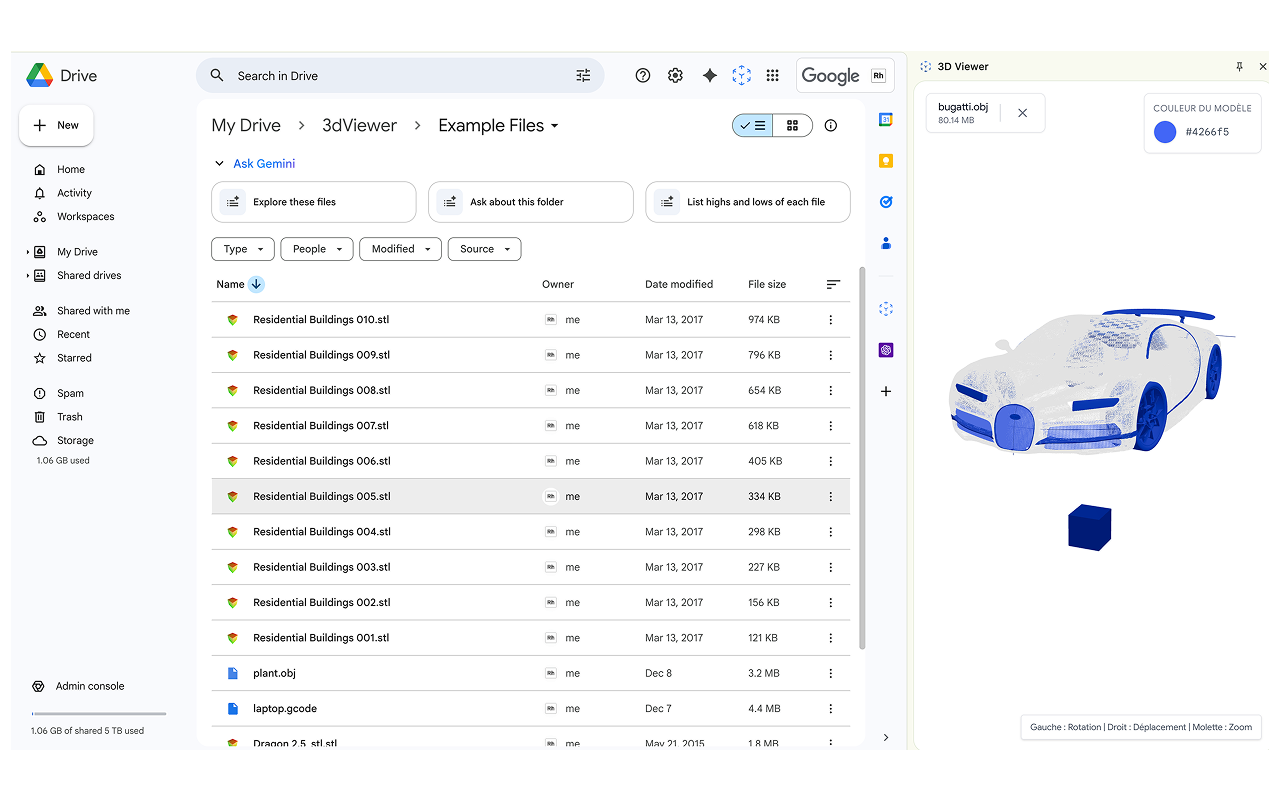This screenshot has height=800, width=1280.
Task: Click the 3D Viewer icon in the toolbar
Action: point(741,75)
